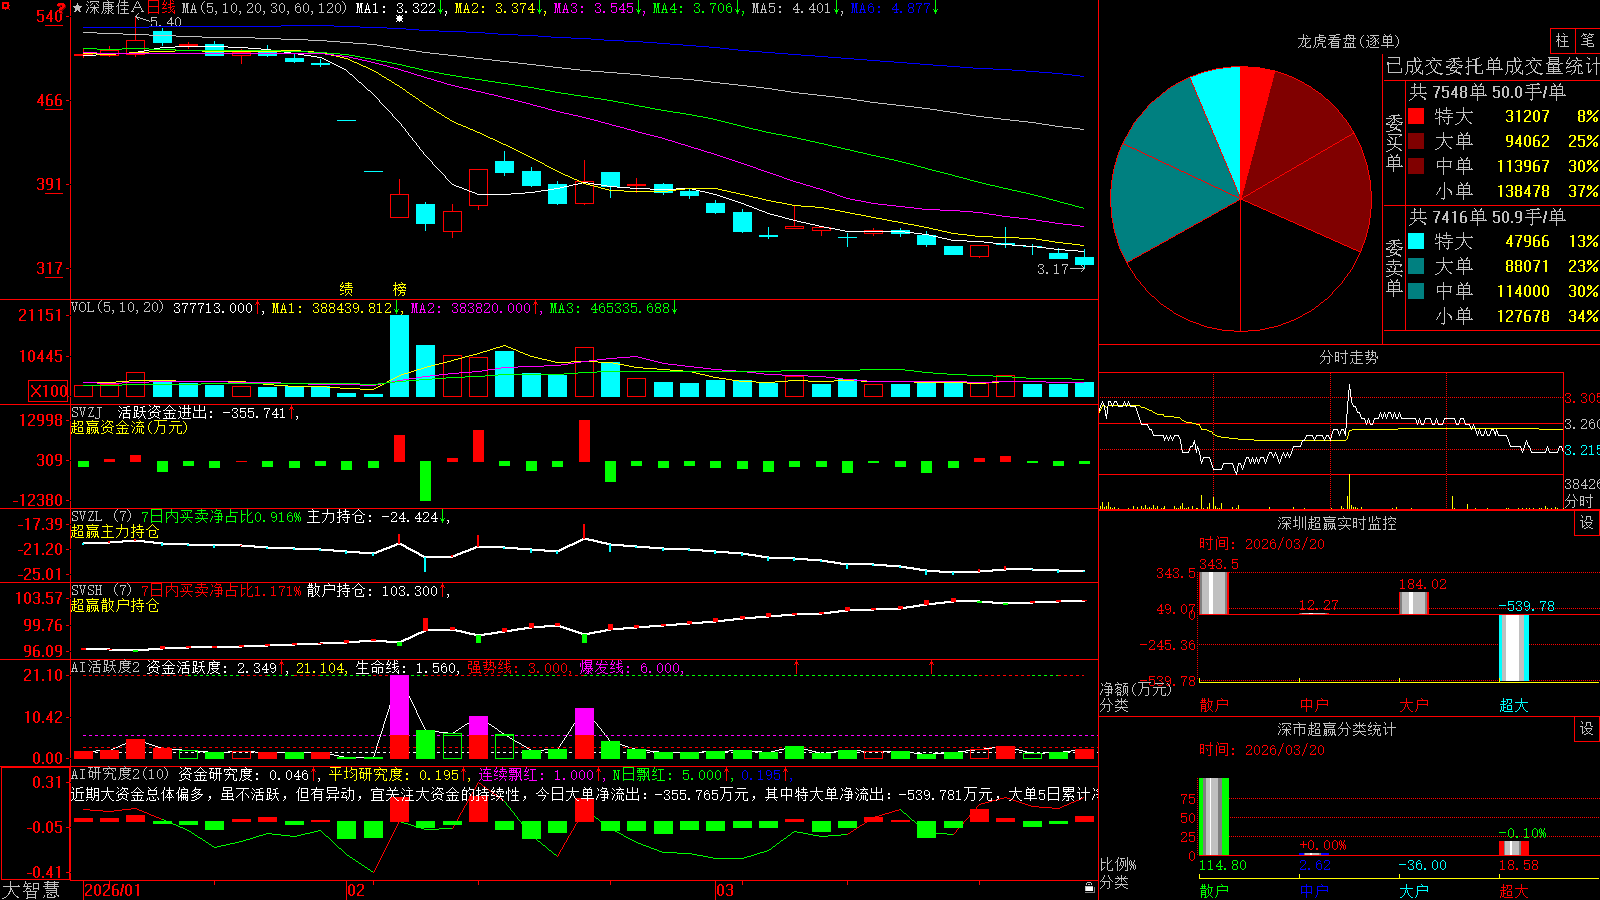Click the 超赢主力持仓 label
The width and height of the screenshot is (1600, 900).
pyautogui.click(x=115, y=531)
